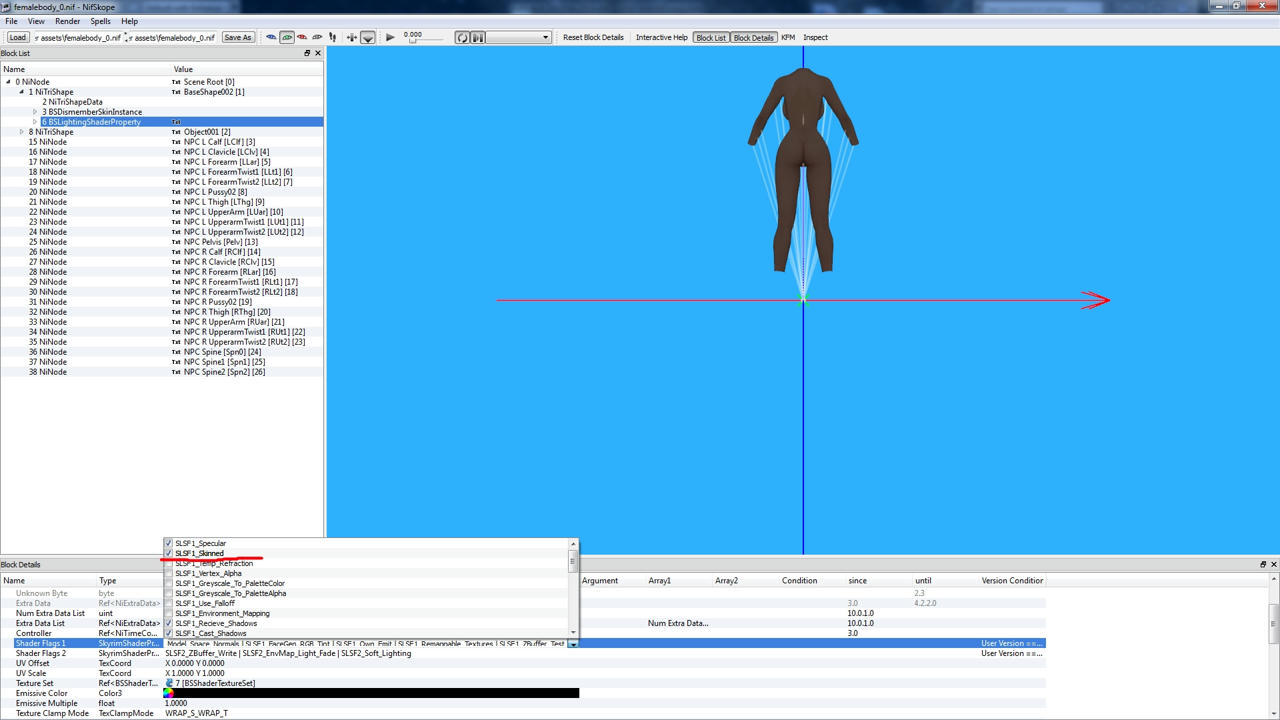Enable SLSF1_Temp_Refraction flag

click(x=169, y=563)
